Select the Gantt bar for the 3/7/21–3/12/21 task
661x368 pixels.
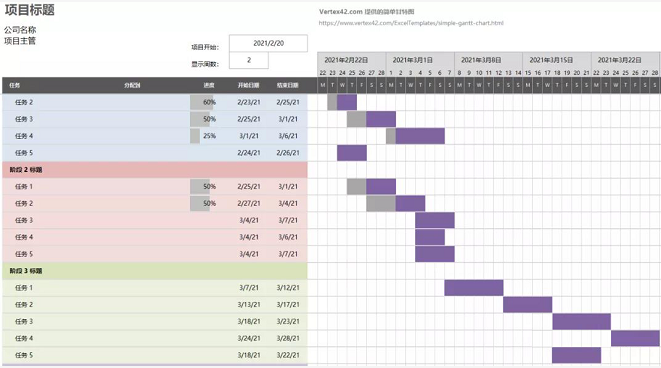click(x=474, y=287)
